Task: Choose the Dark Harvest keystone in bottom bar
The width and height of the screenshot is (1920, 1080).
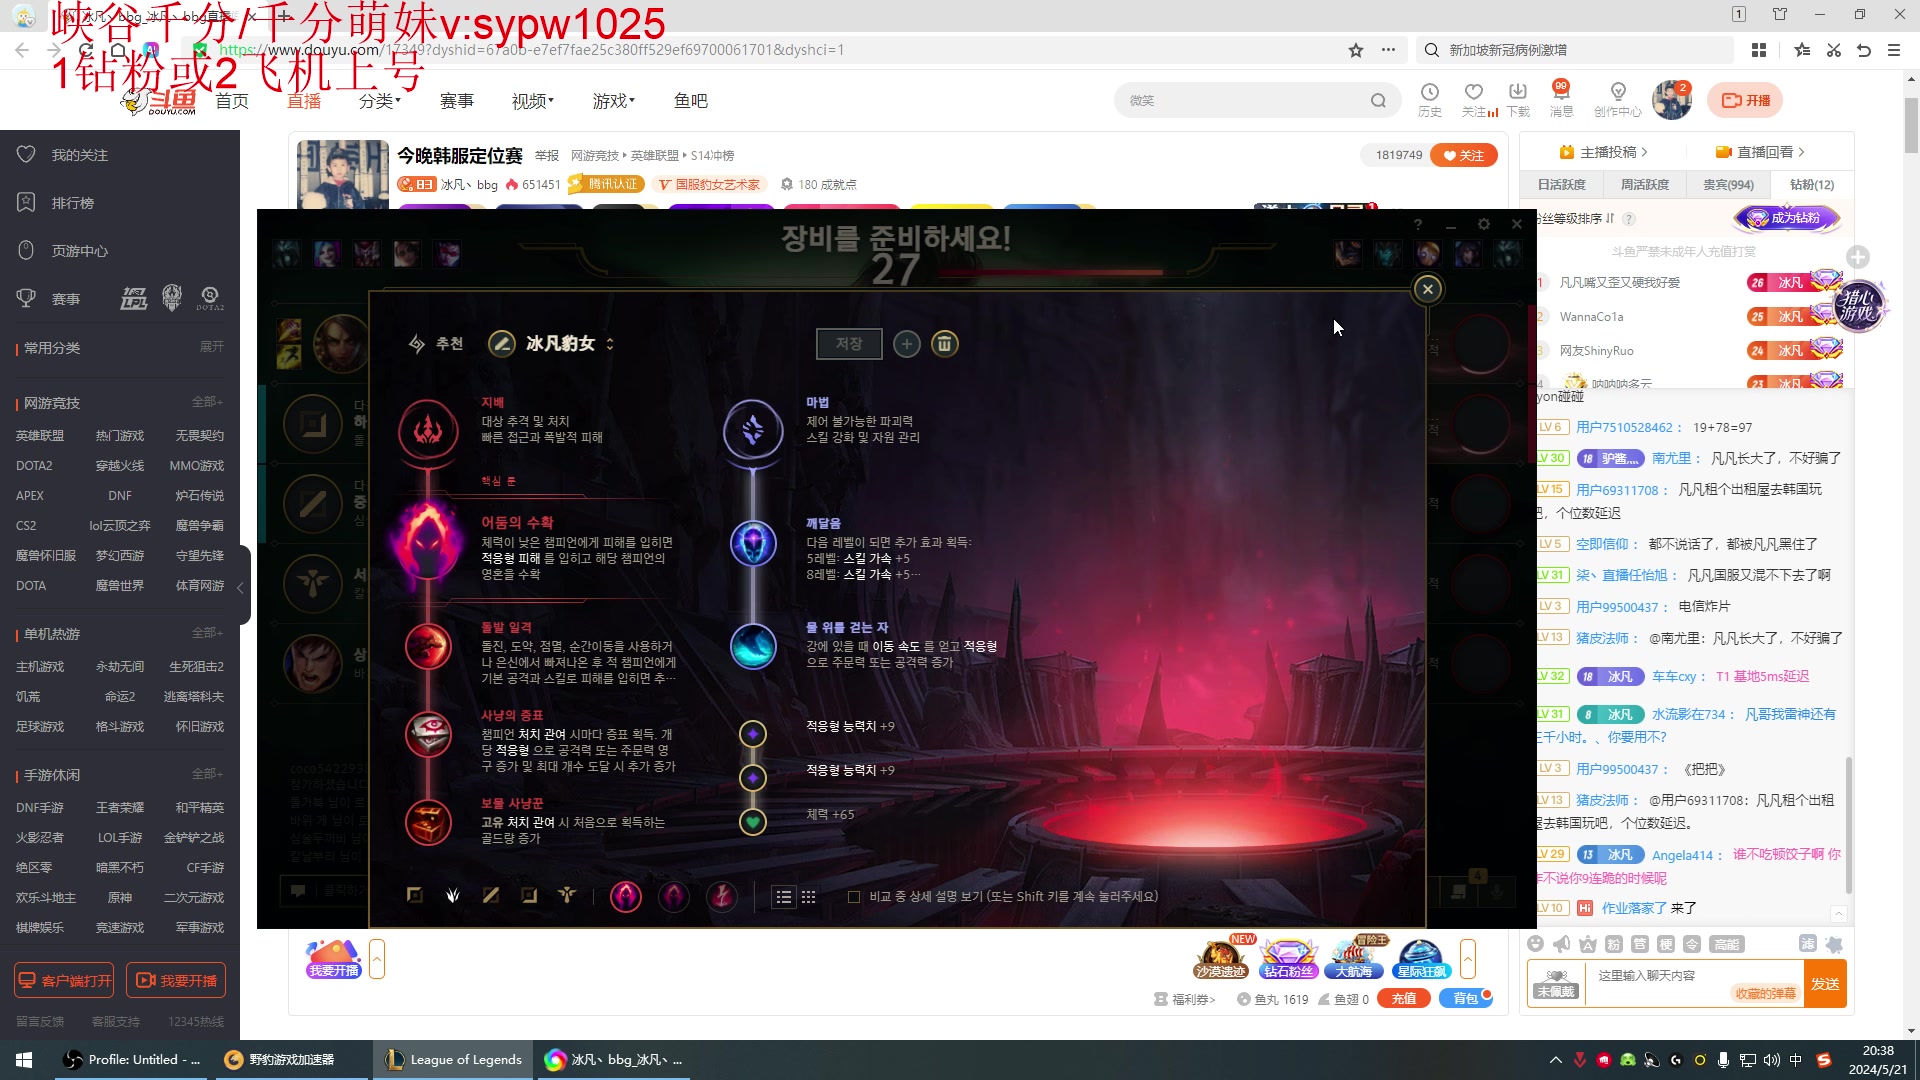Action: pos(626,897)
